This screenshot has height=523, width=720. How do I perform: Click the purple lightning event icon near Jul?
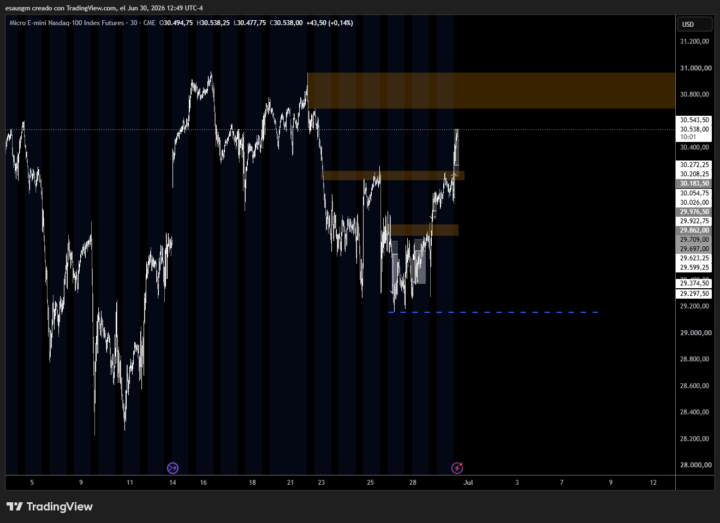pos(457,468)
